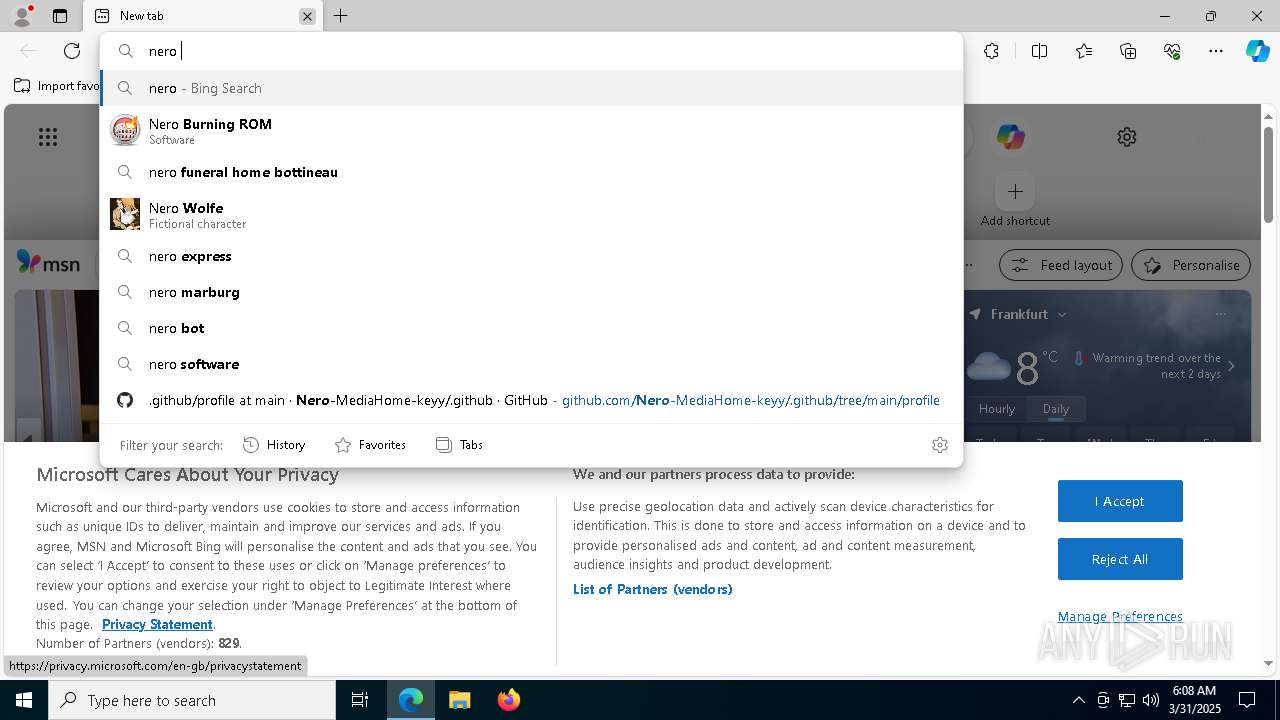
Task: Select the 'nero bot' suggestion
Action: point(531,328)
